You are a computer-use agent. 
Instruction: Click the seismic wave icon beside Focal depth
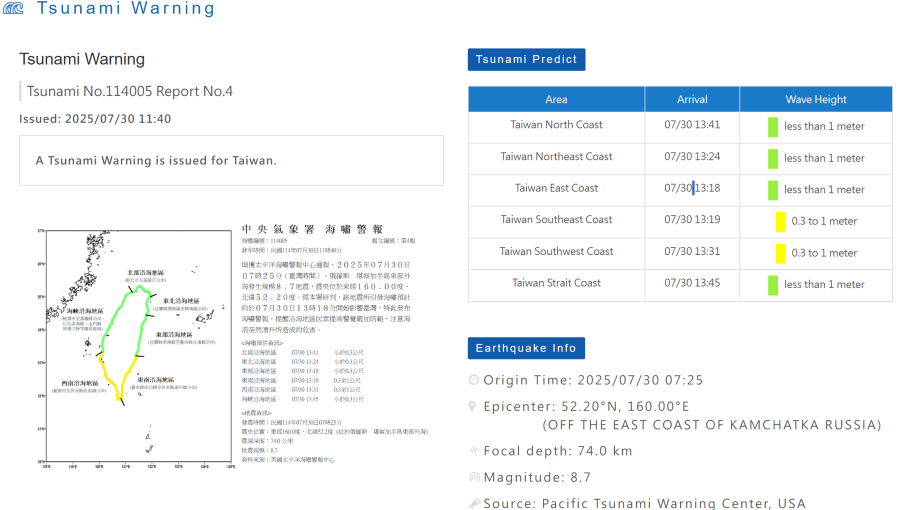pos(474,451)
